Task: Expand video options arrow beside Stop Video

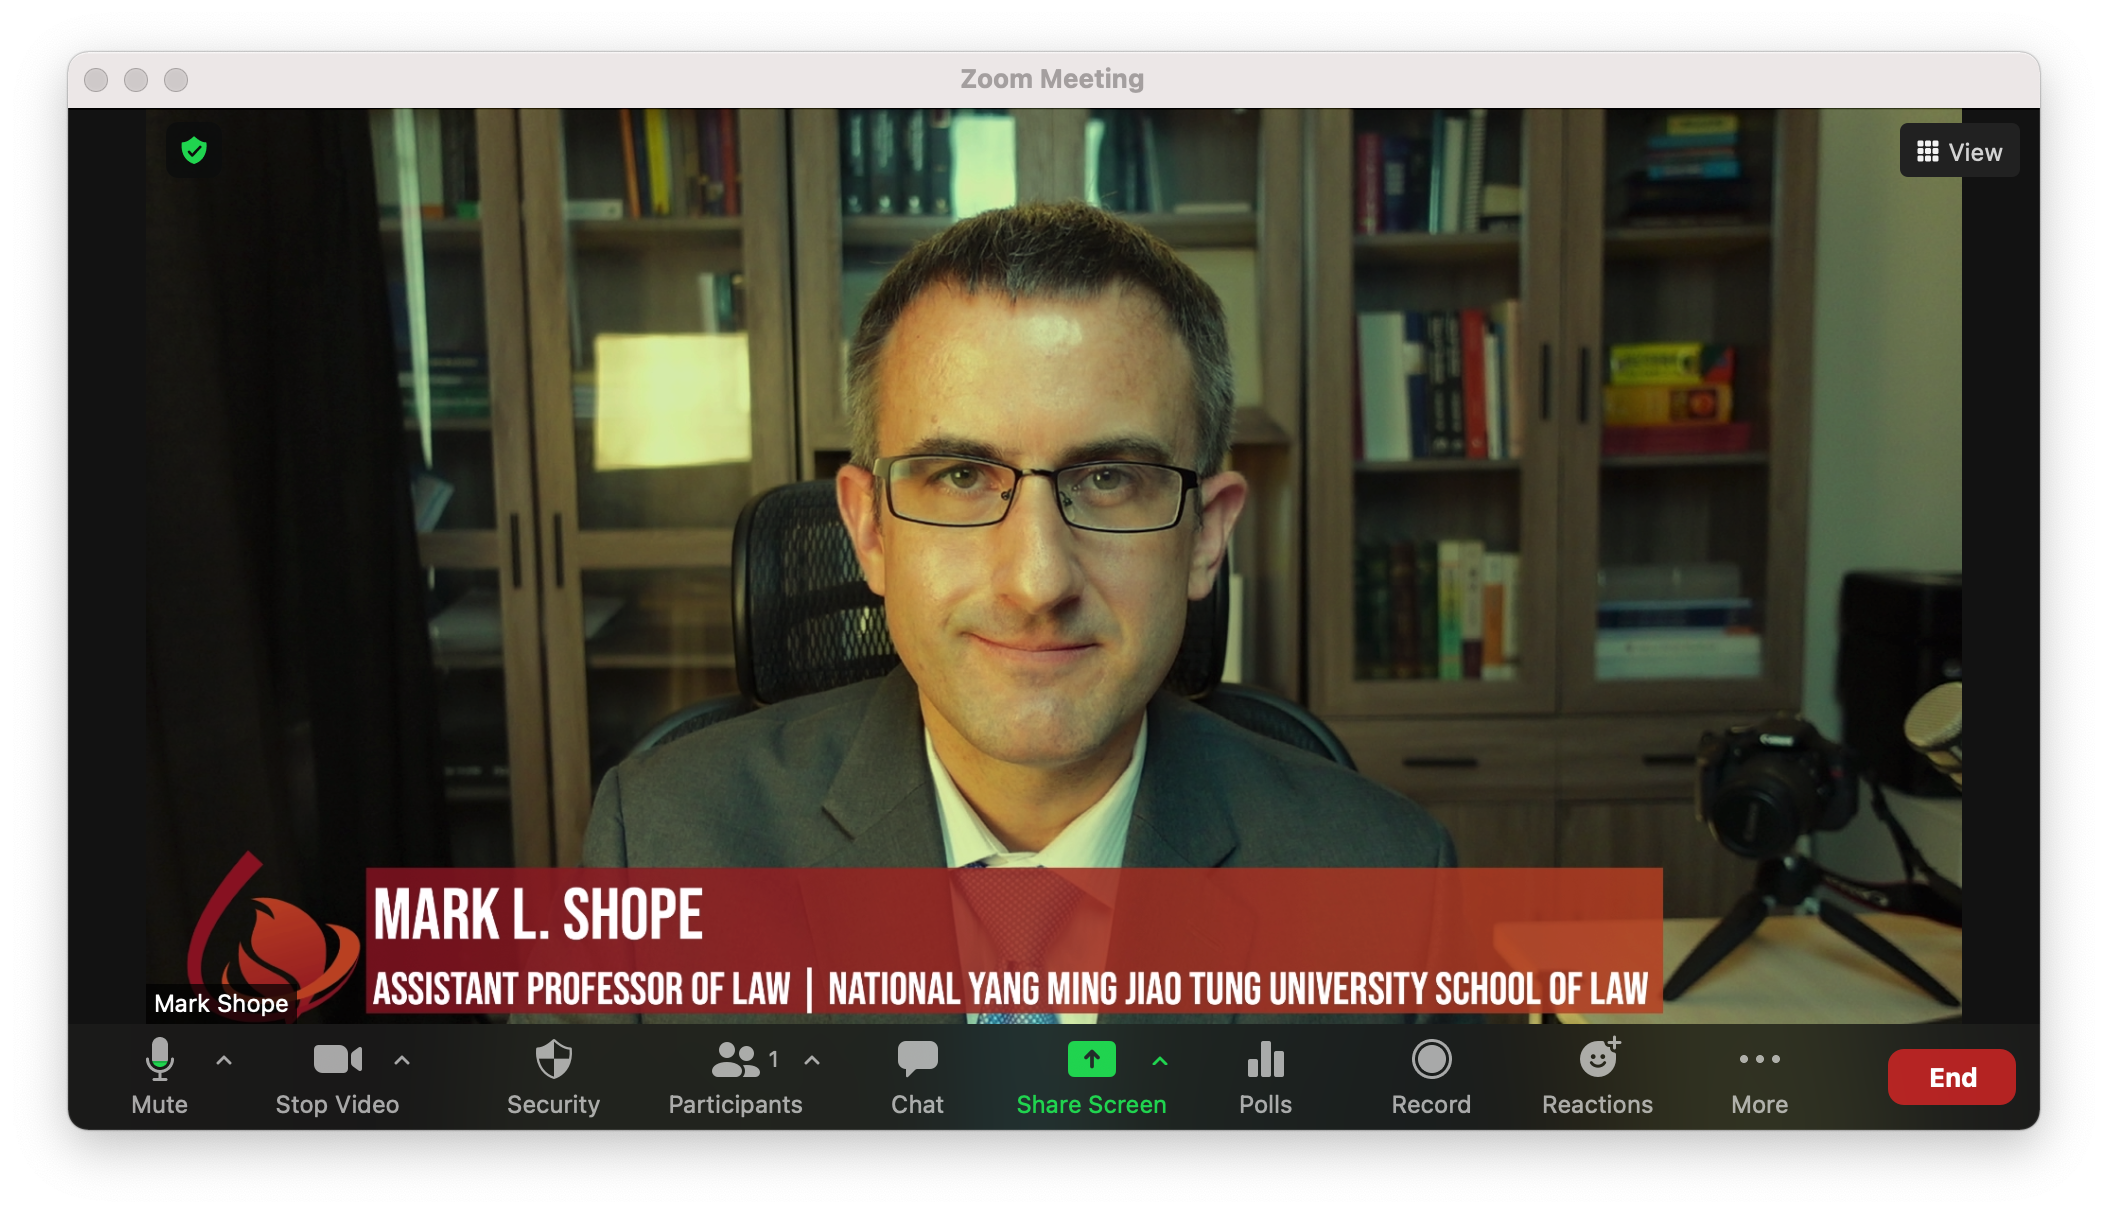Action: coord(402,1060)
